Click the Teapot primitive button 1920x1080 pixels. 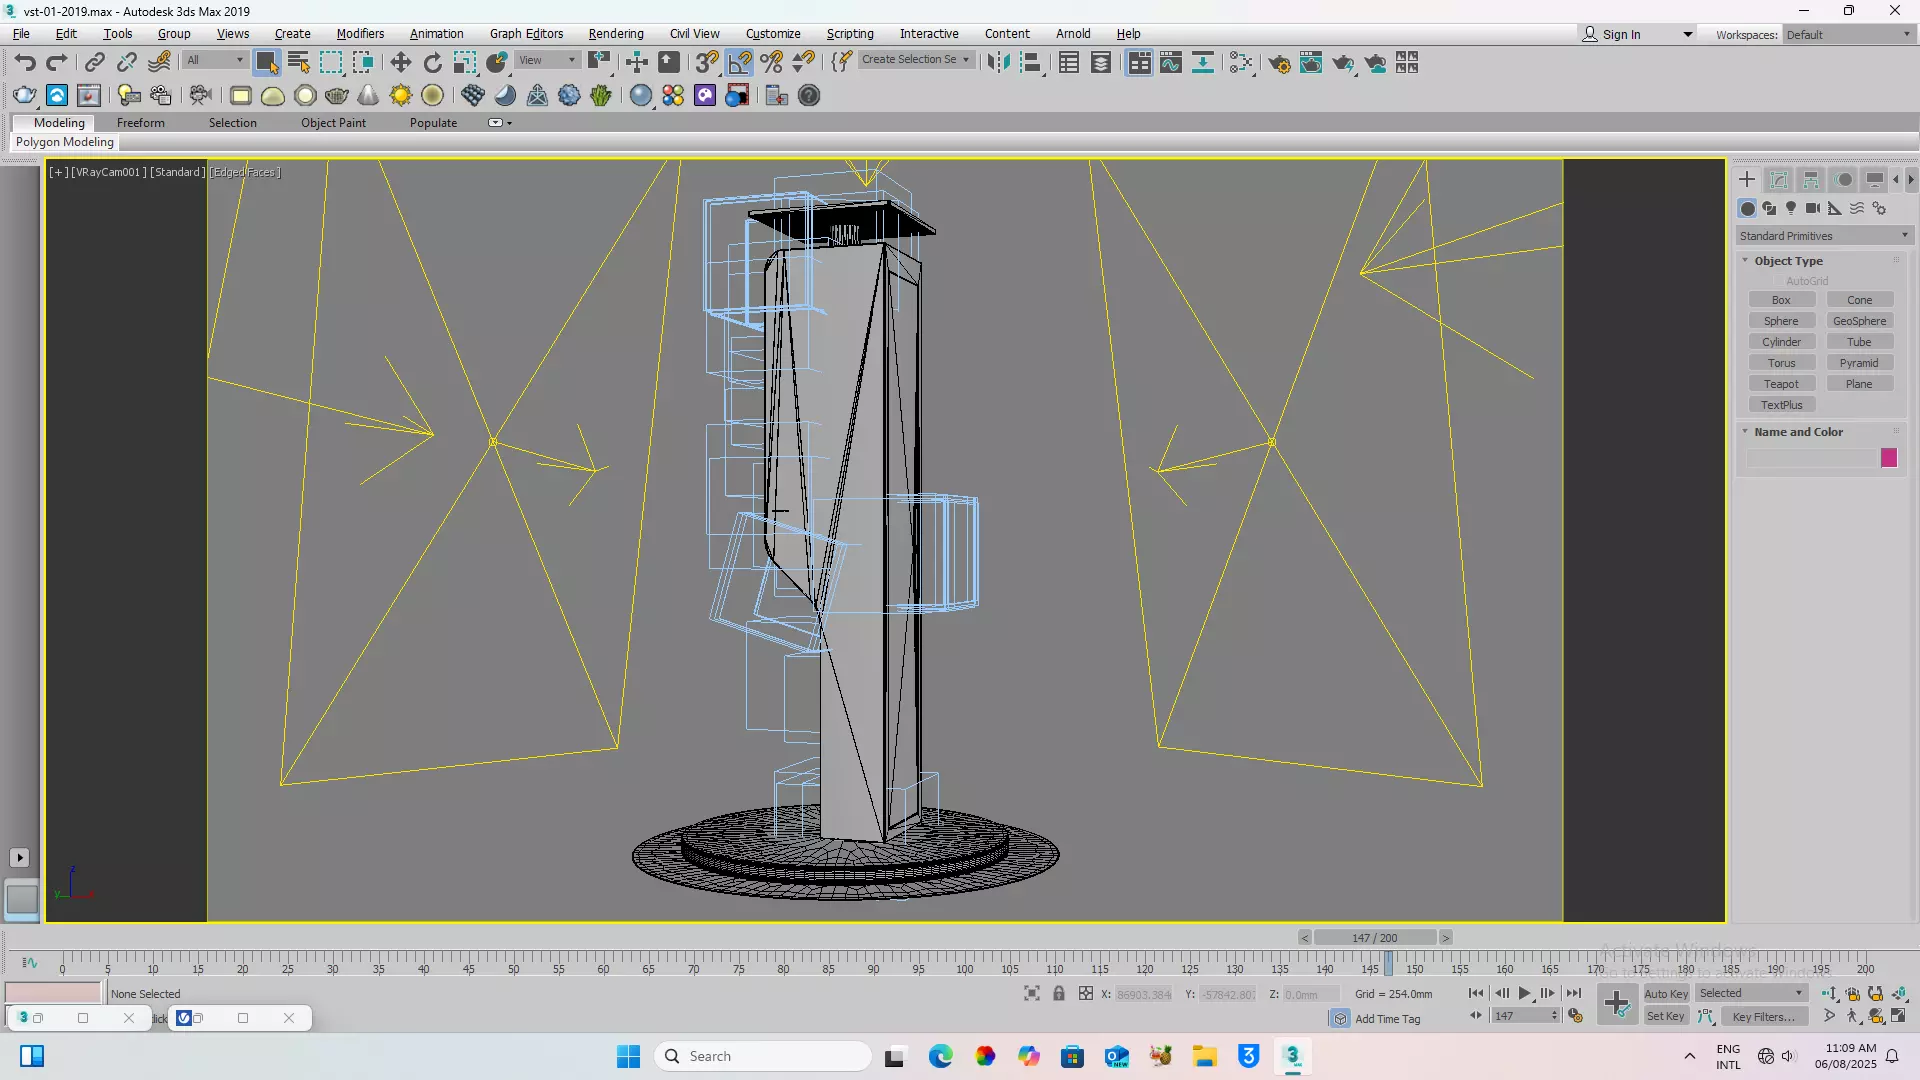point(1781,384)
